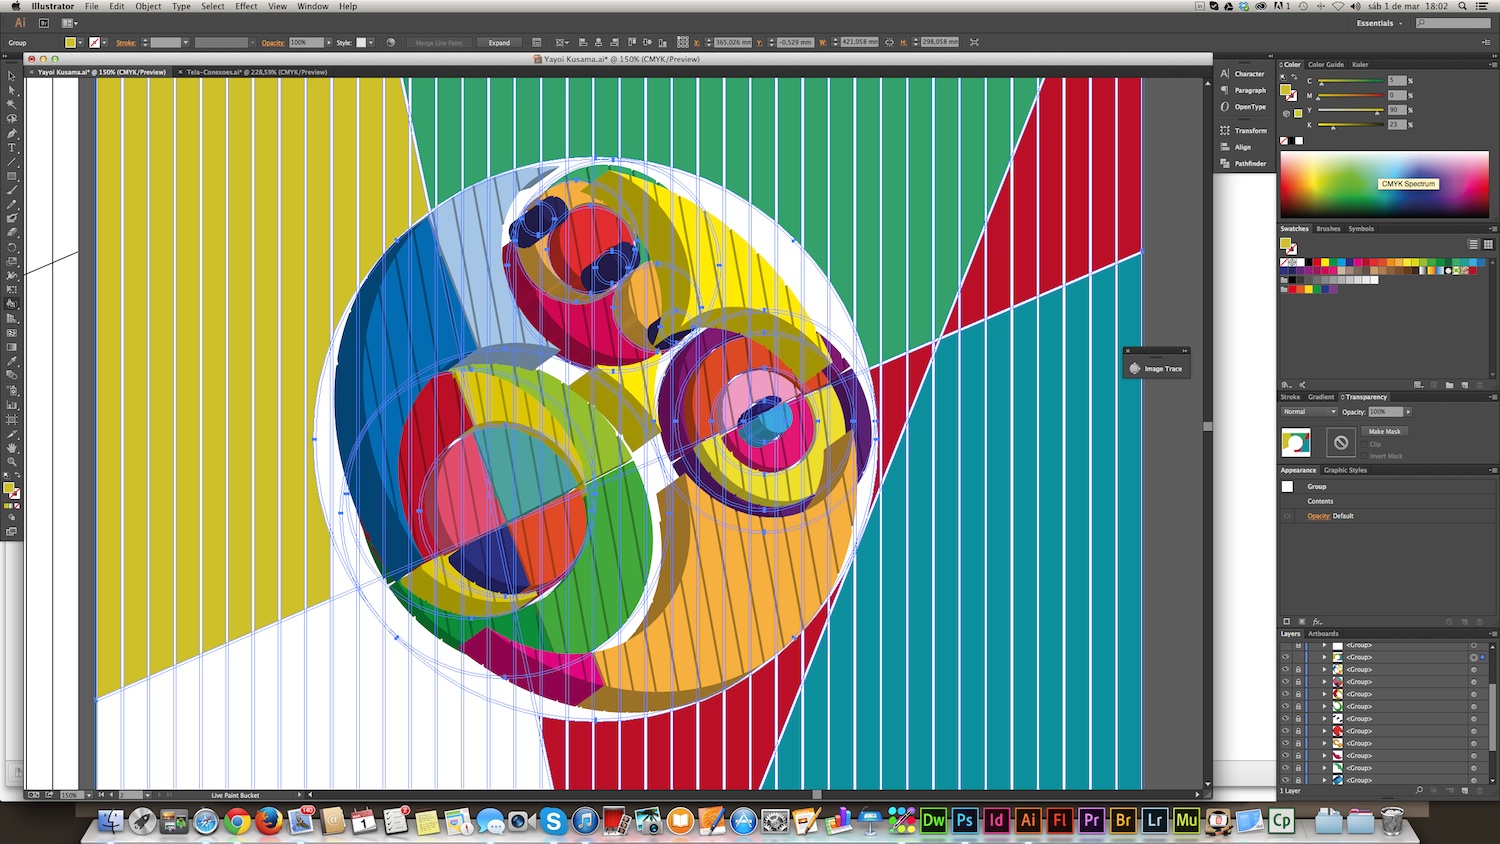Select the Type tool

[12, 147]
